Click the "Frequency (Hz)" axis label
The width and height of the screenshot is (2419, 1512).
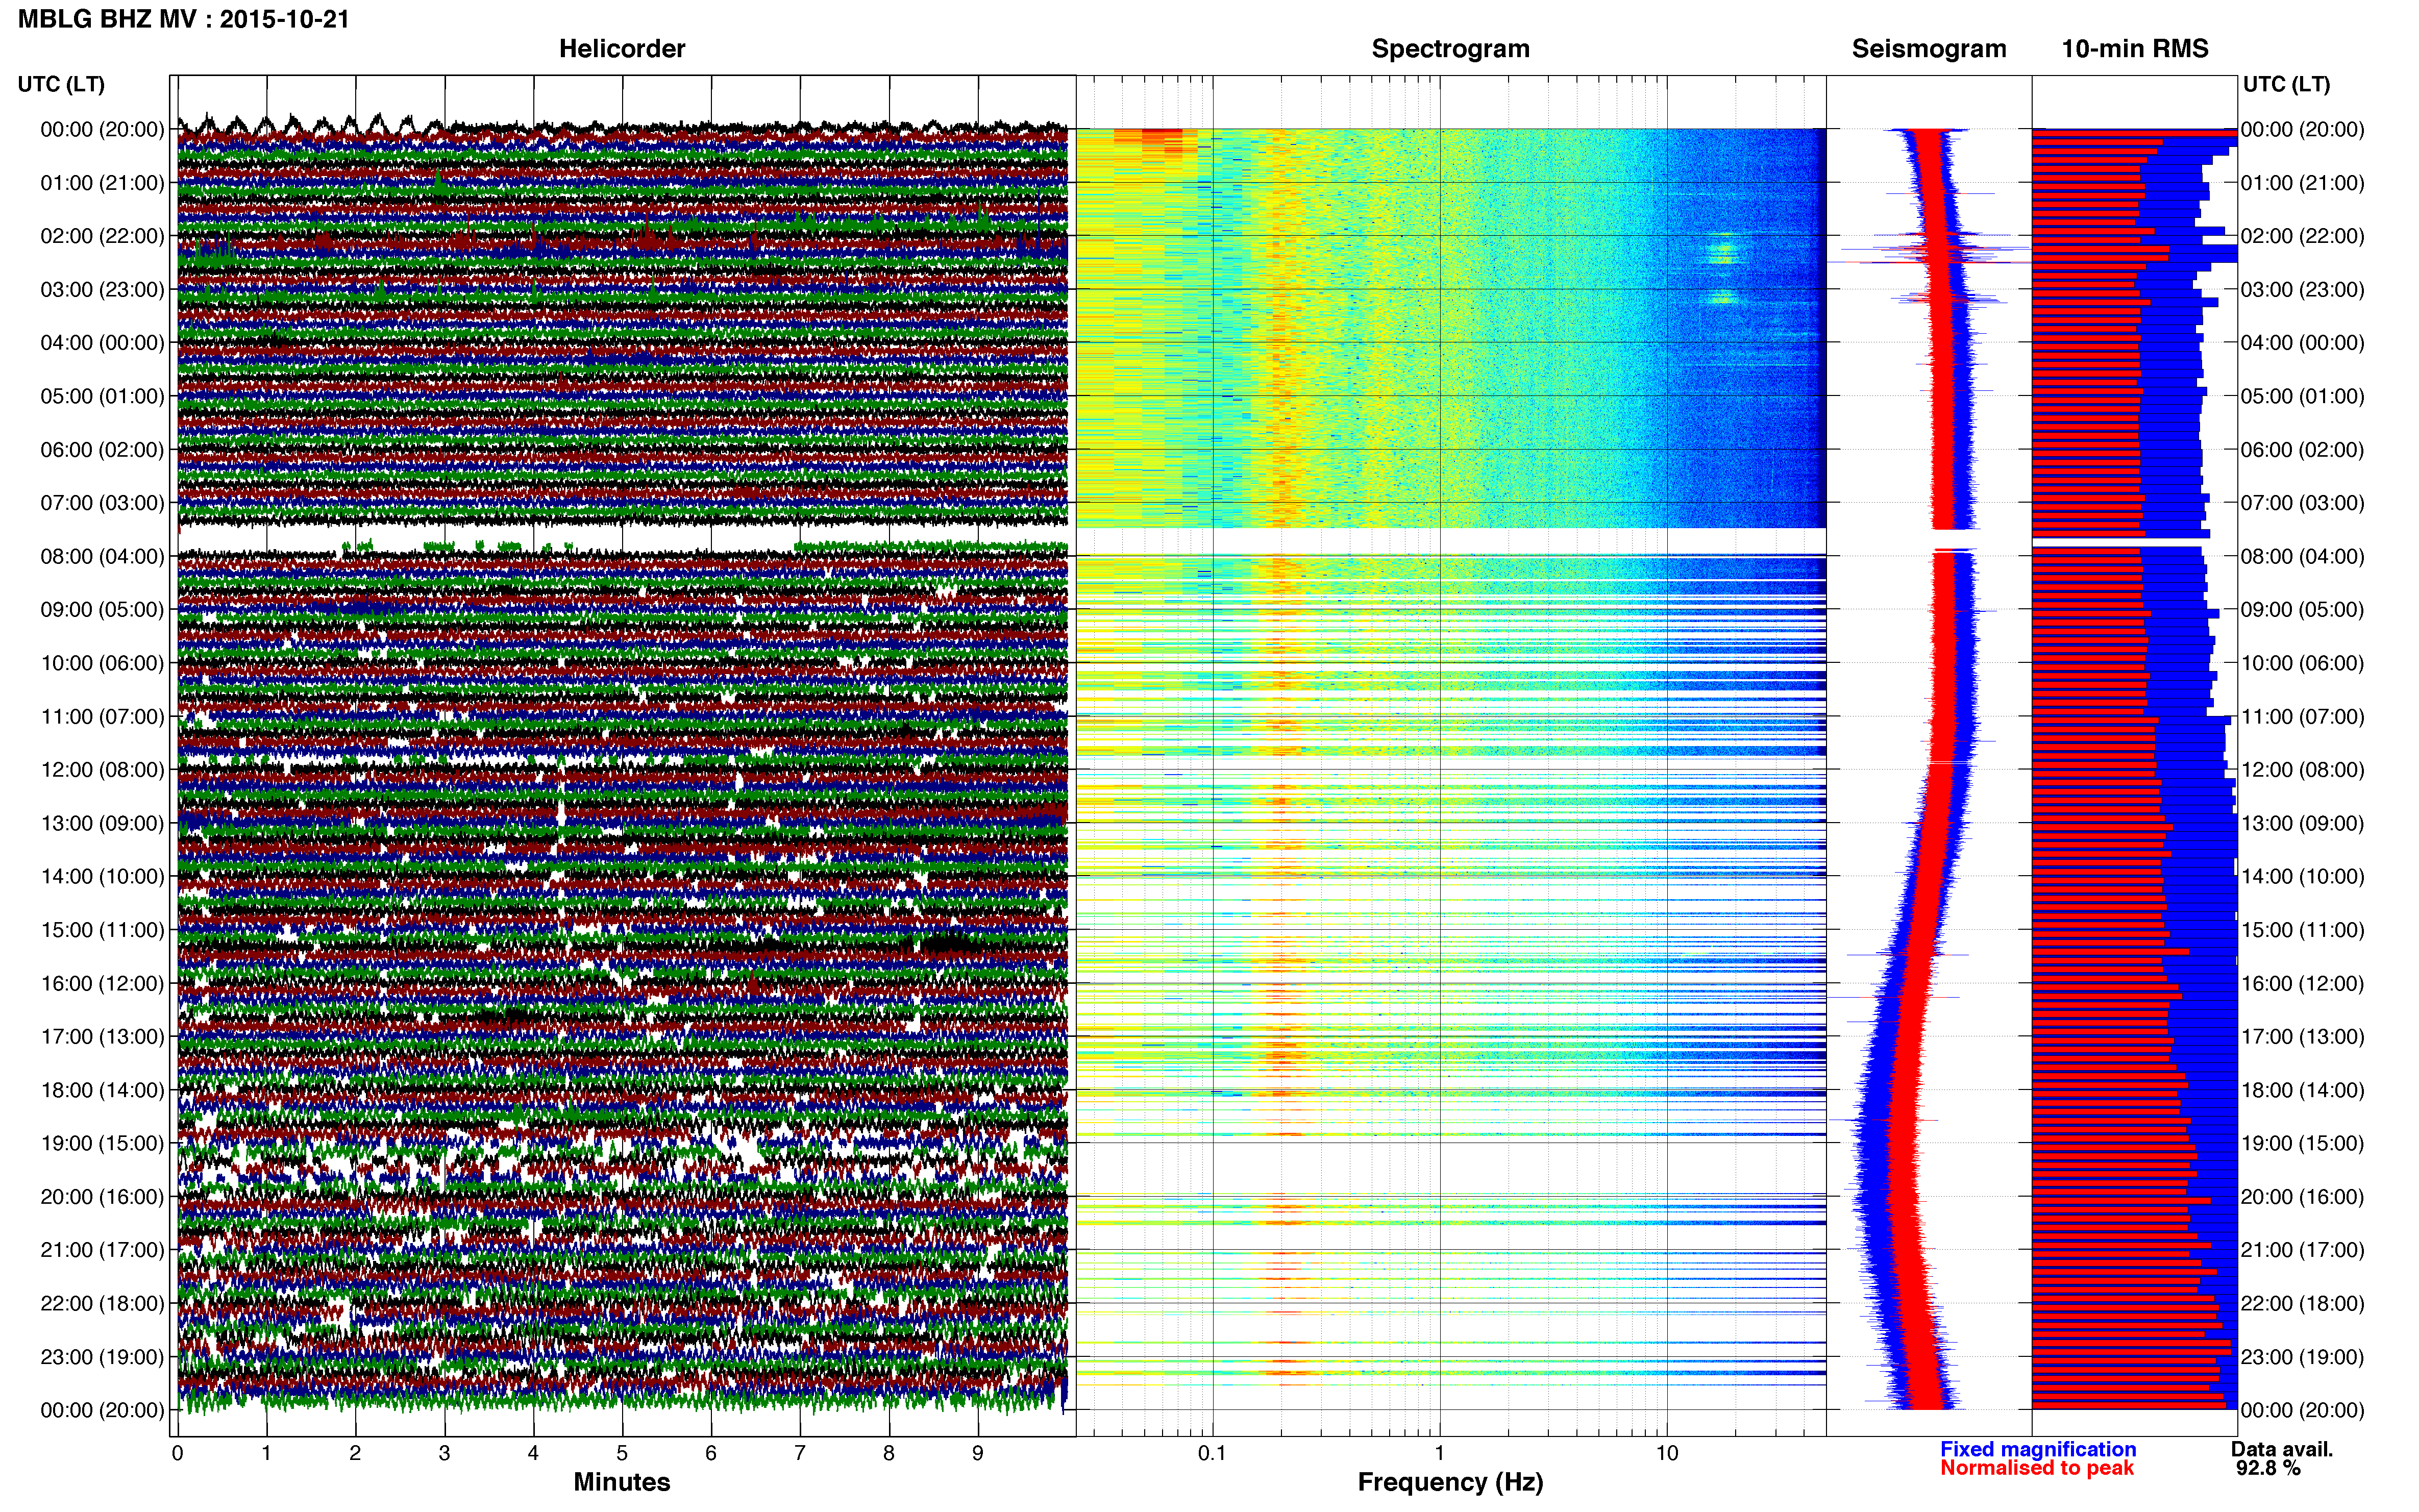tap(1450, 1483)
